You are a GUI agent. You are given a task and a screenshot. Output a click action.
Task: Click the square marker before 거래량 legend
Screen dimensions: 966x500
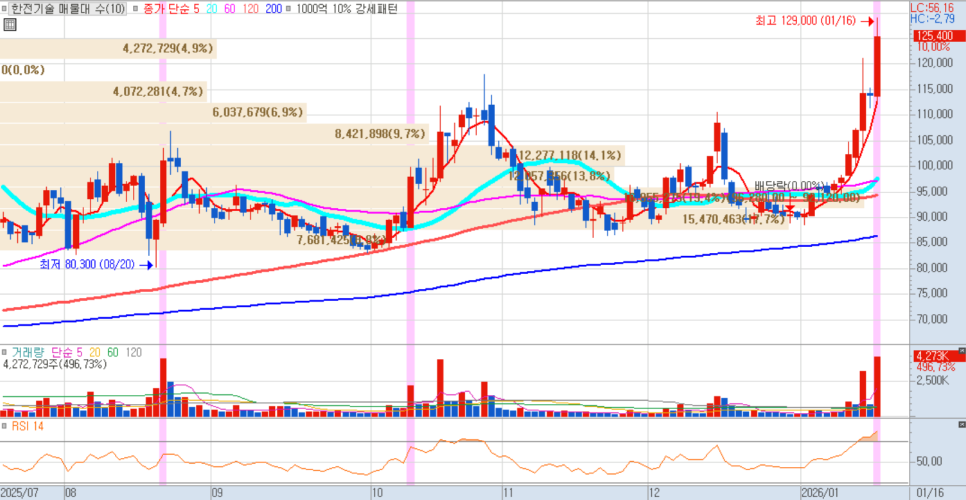click(5, 353)
